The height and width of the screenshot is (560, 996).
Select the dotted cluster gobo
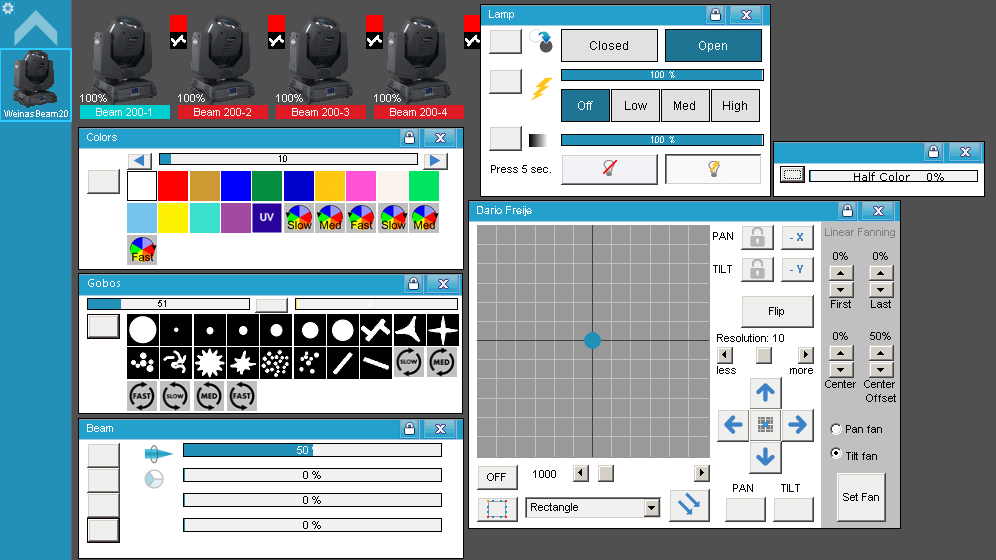276,363
